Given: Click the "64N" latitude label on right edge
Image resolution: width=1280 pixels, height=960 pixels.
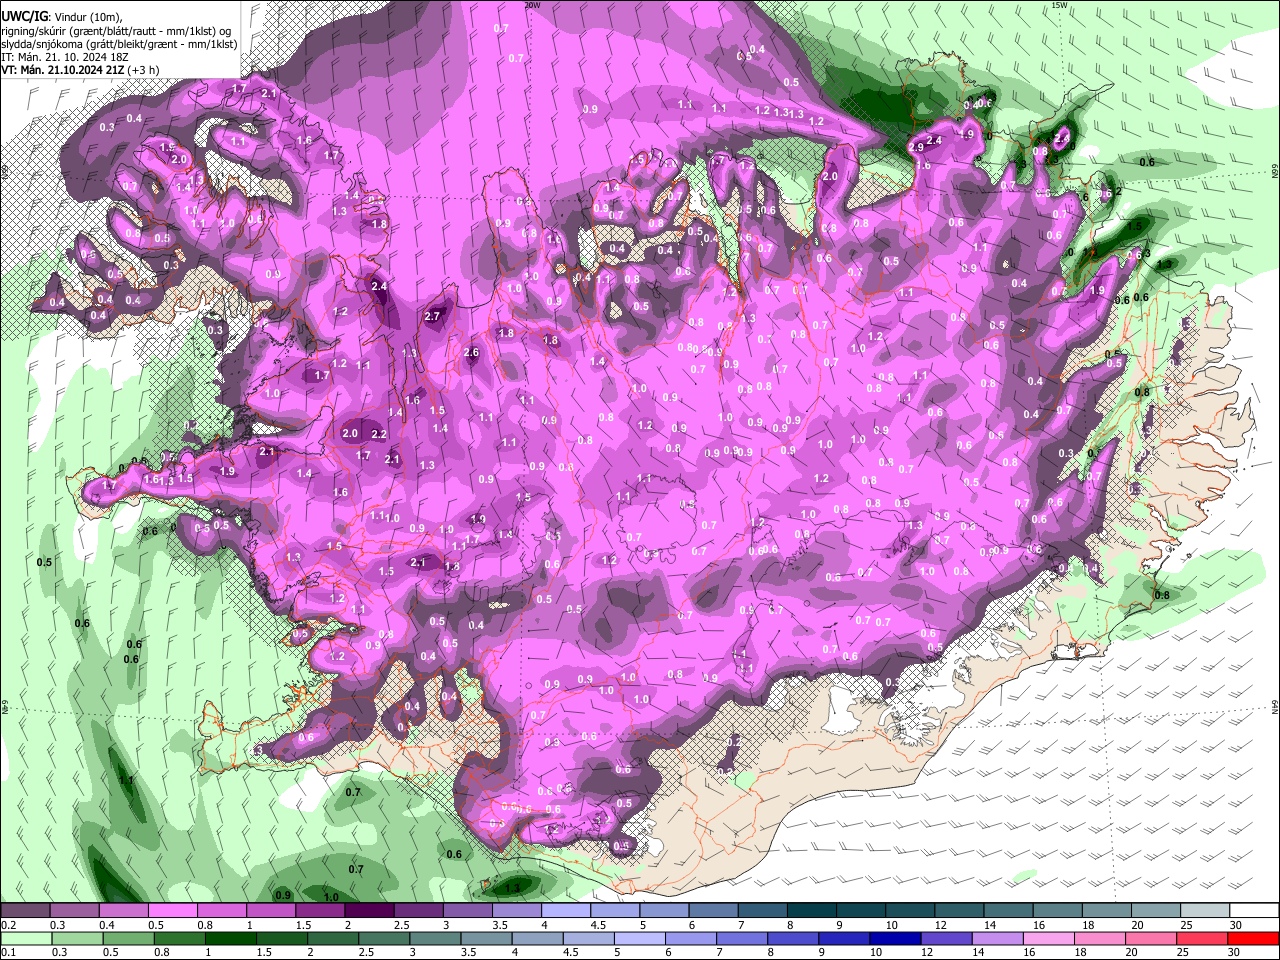Looking at the screenshot, I should (x=1275, y=706).
